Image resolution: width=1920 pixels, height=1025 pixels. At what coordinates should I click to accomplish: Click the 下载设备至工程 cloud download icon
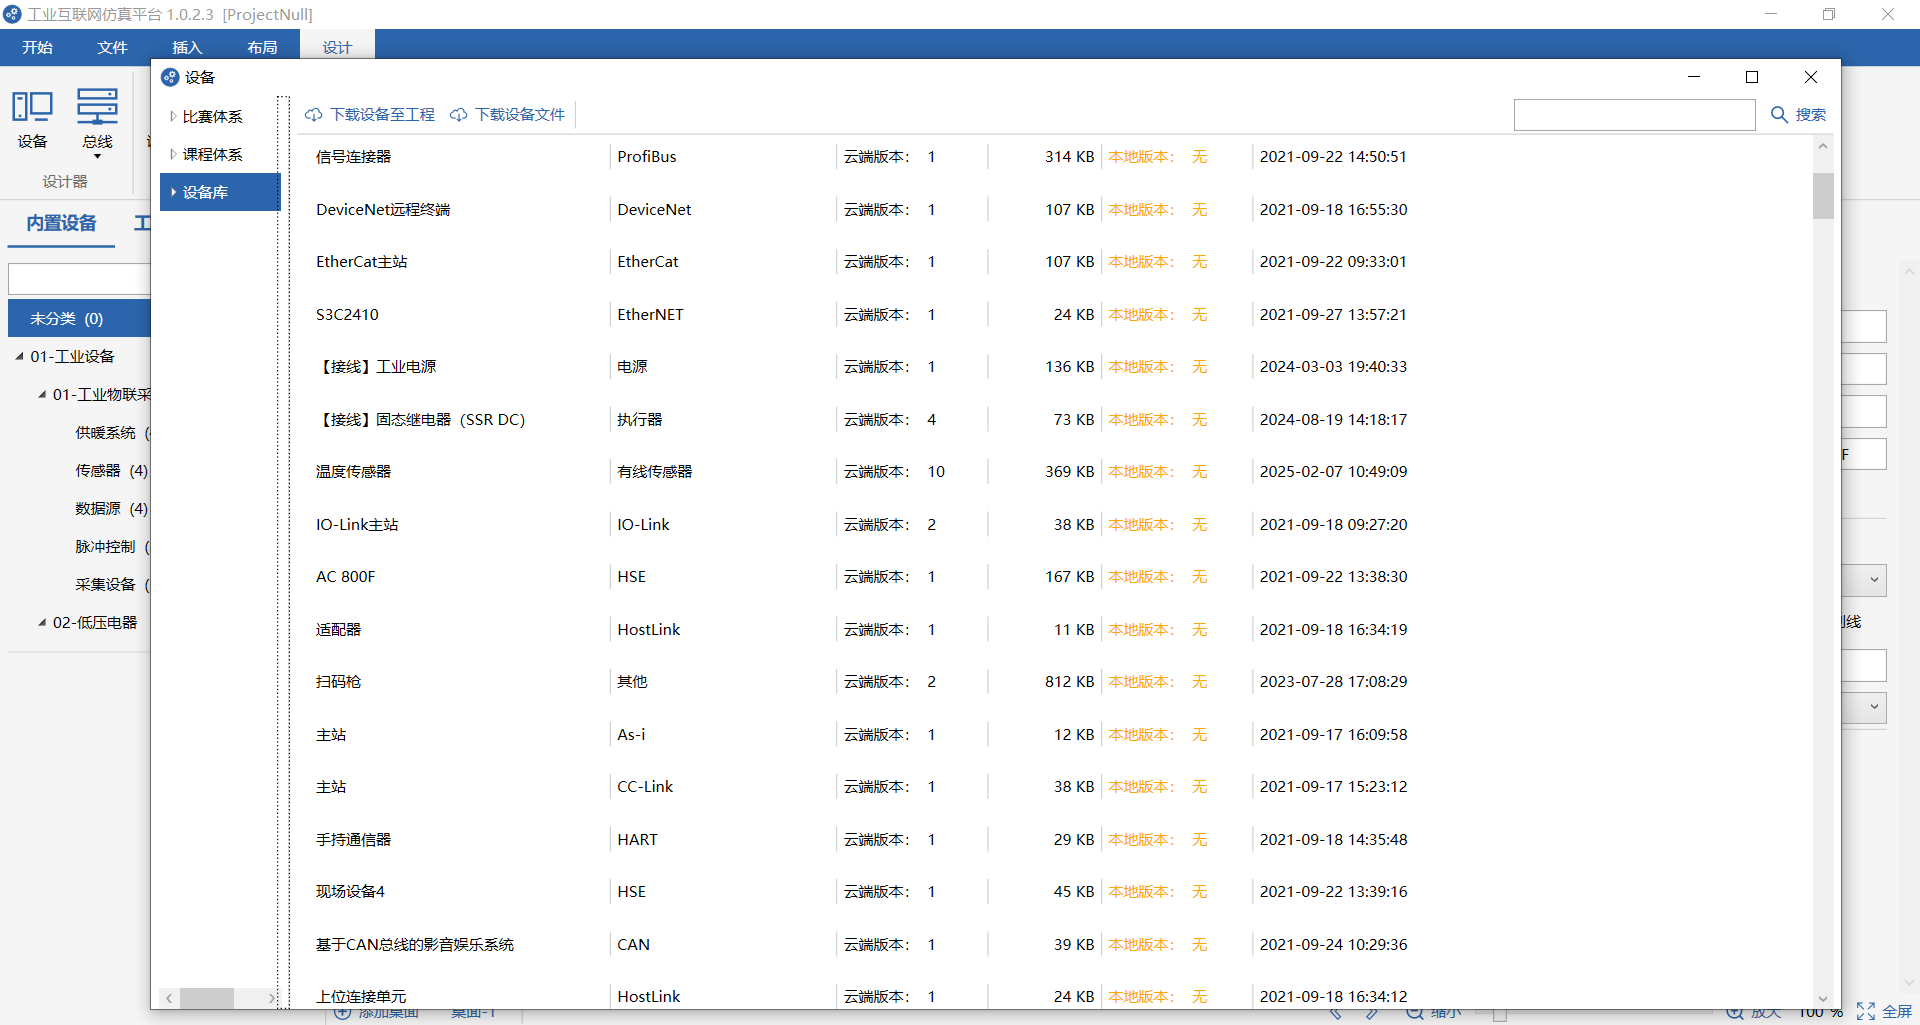point(314,115)
